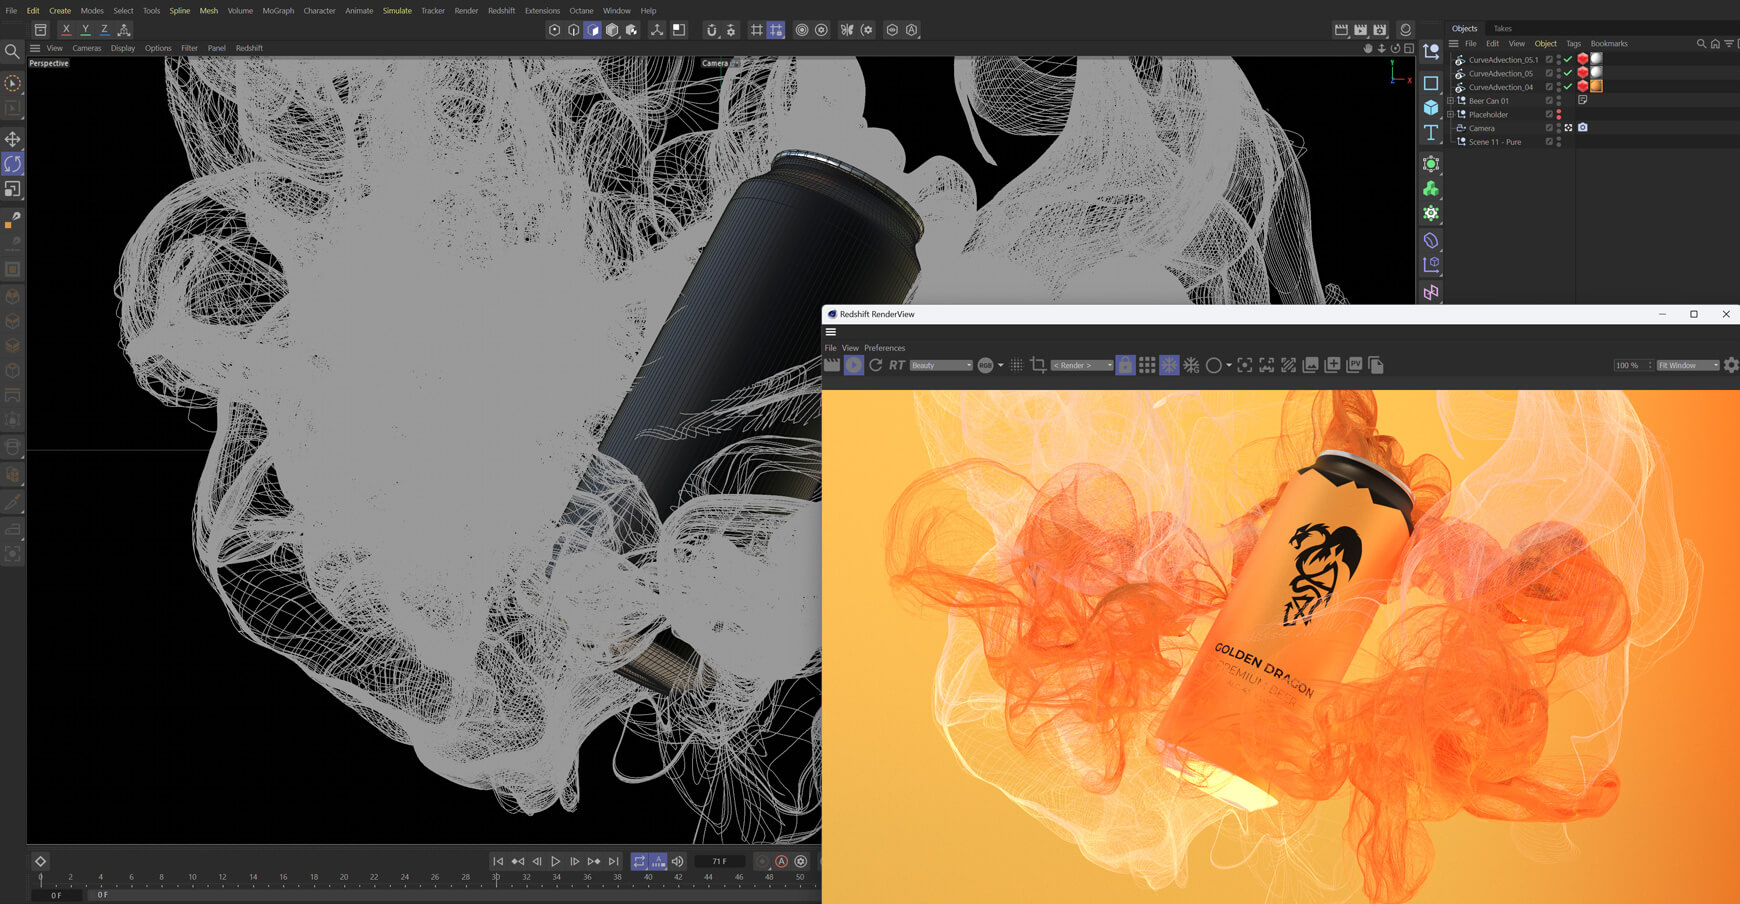
Task: Toggle the green checkmark of CurveAdvection_04
Action: tap(1568, 87)
